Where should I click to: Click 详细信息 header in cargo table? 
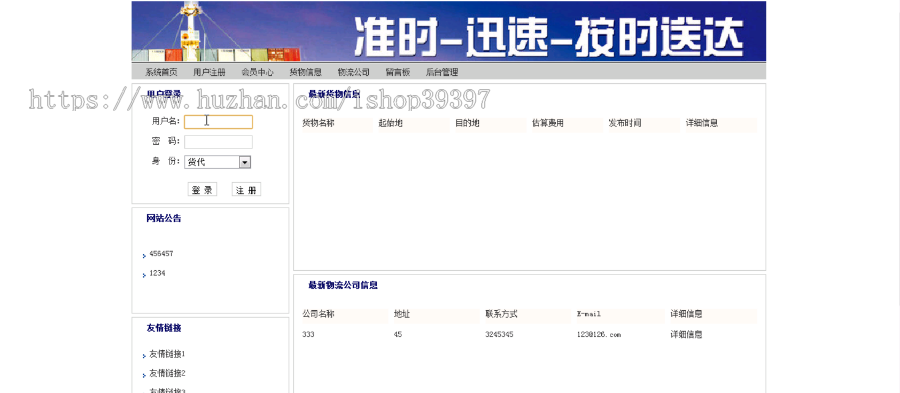point(702,123)
